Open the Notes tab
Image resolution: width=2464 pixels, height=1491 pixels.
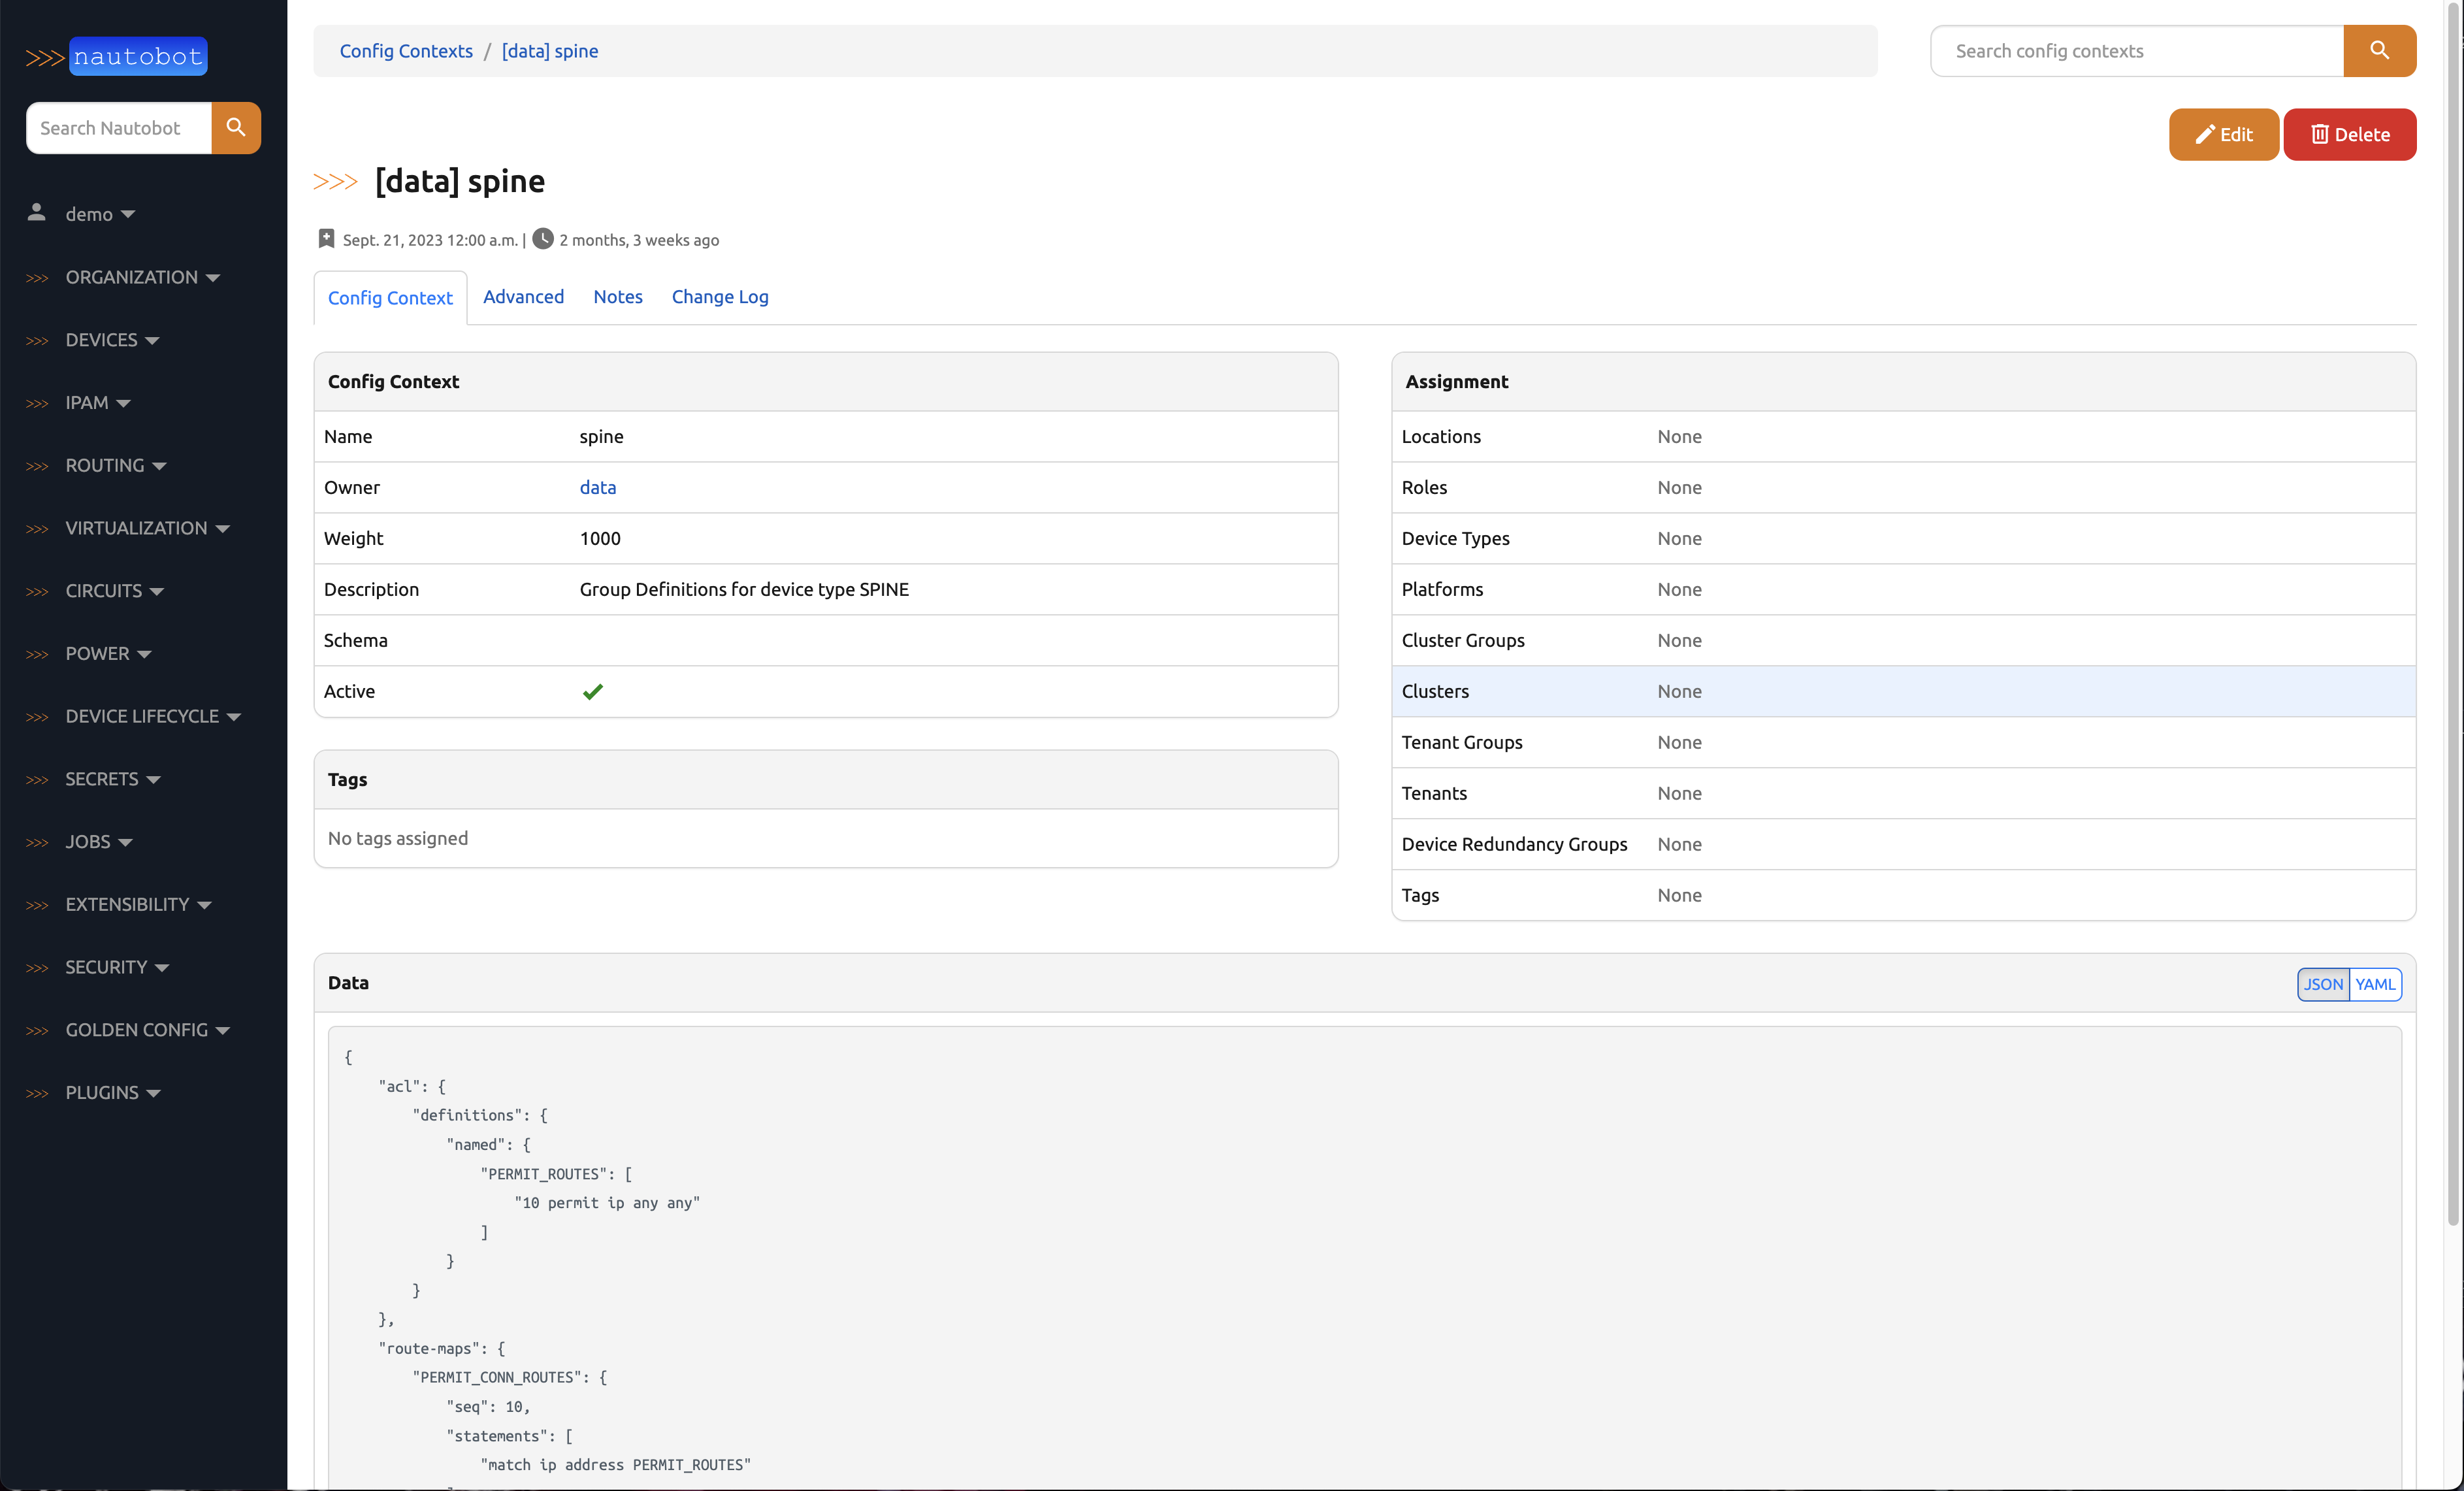pyautogui.click(x=617, y=297)
